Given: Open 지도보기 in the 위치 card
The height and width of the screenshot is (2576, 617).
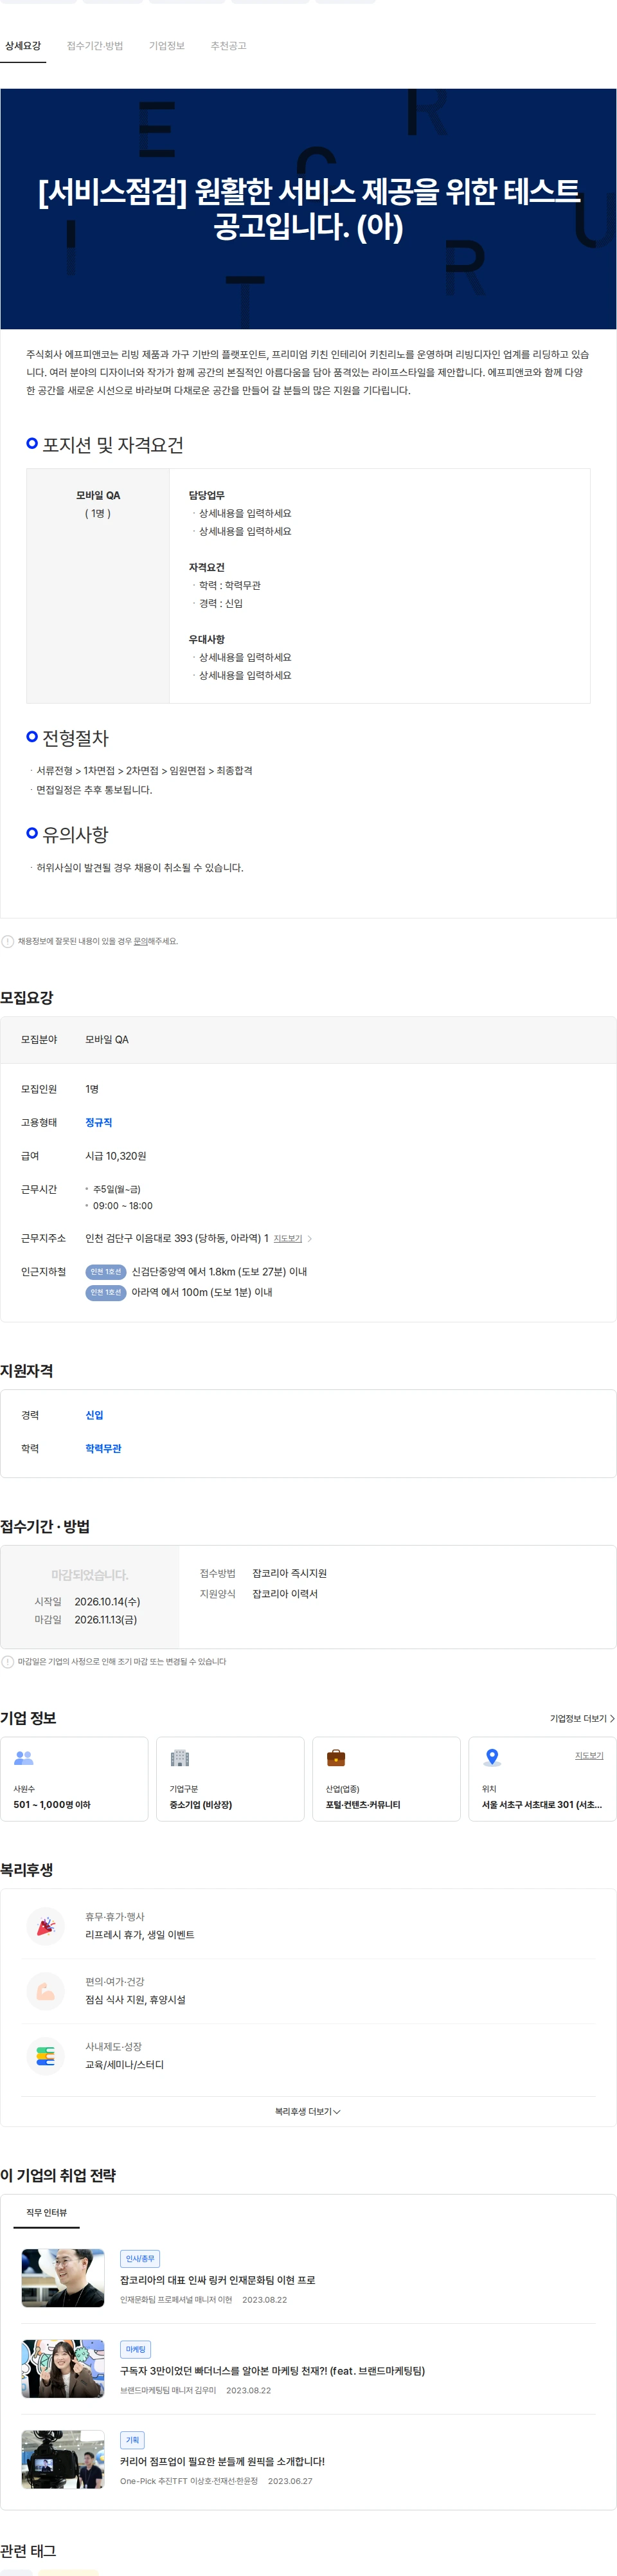Looking at the screenshot, I should click(x=589, y=1755).
